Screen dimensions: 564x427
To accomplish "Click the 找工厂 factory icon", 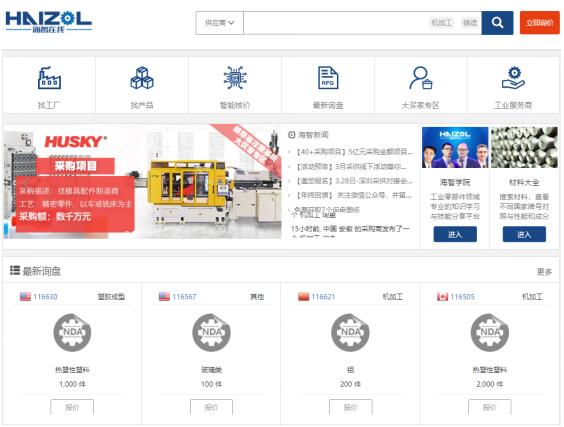I will 49,78.
